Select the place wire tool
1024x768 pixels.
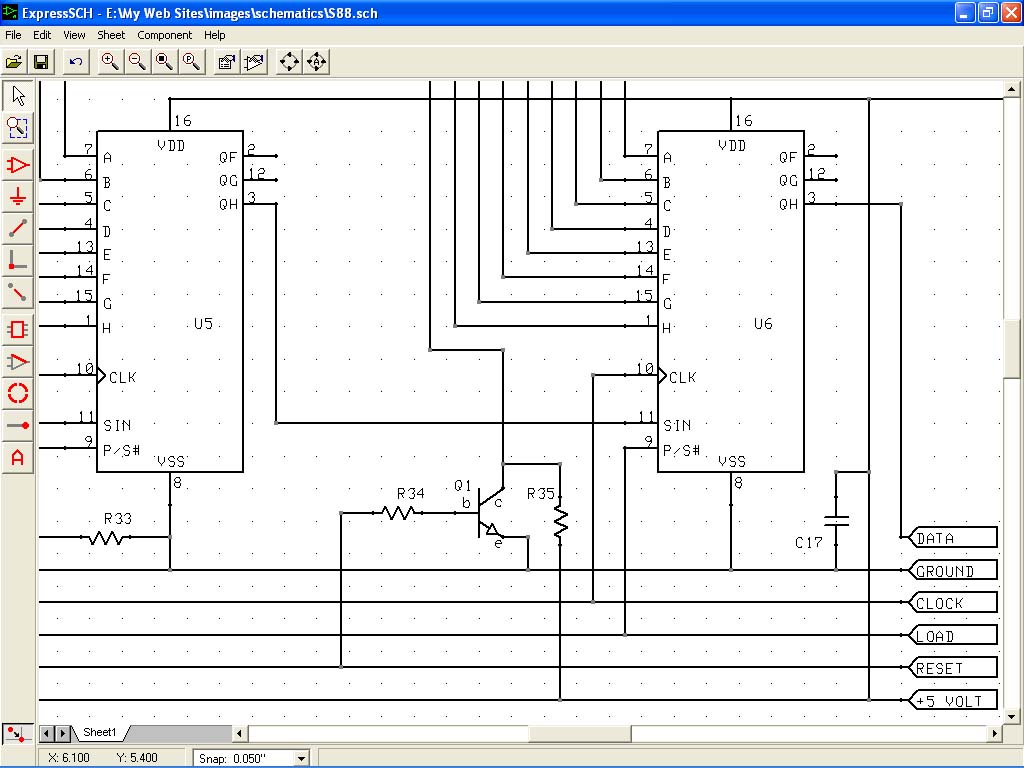[x=18, y=229]
